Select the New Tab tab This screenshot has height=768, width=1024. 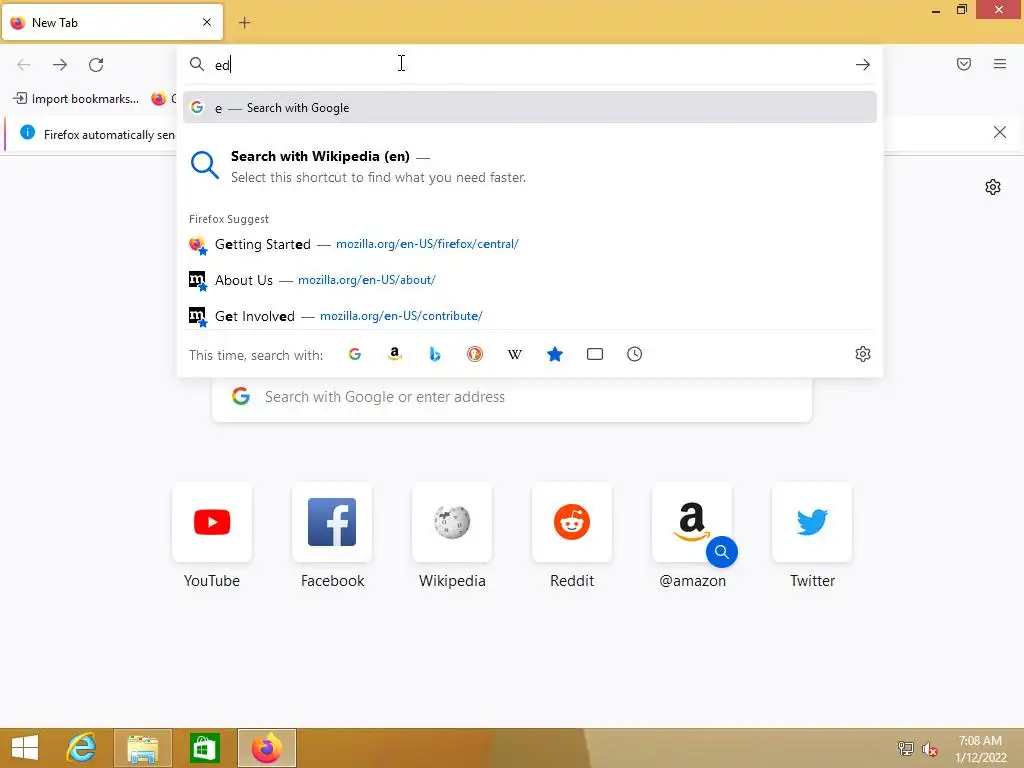(x=112, y=22)
